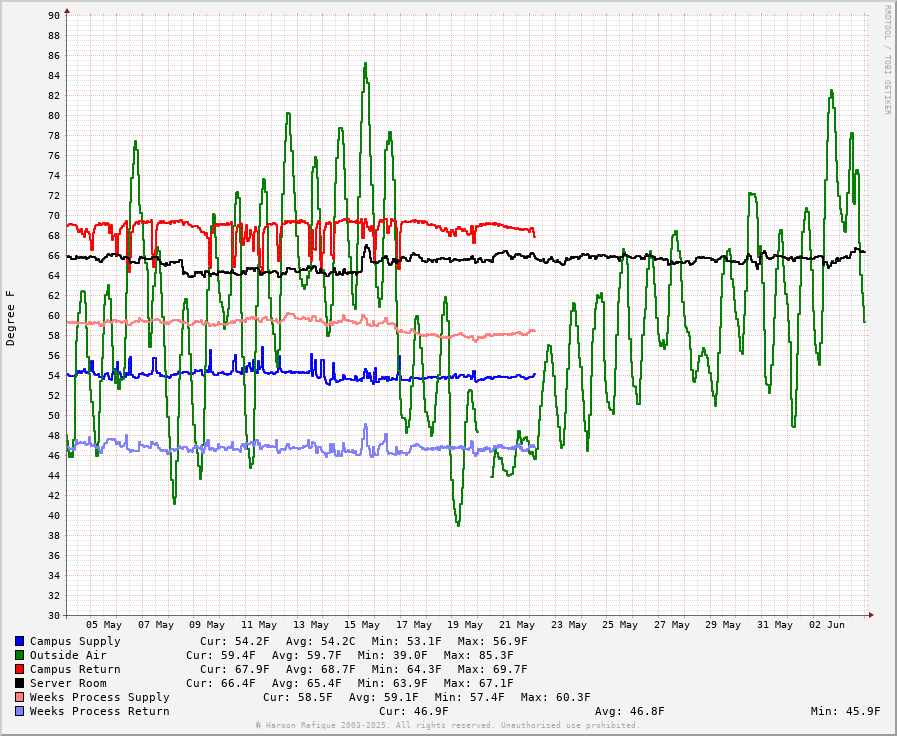
Task: Click the green Outside Air legend swatch
Action: point(19,655)
